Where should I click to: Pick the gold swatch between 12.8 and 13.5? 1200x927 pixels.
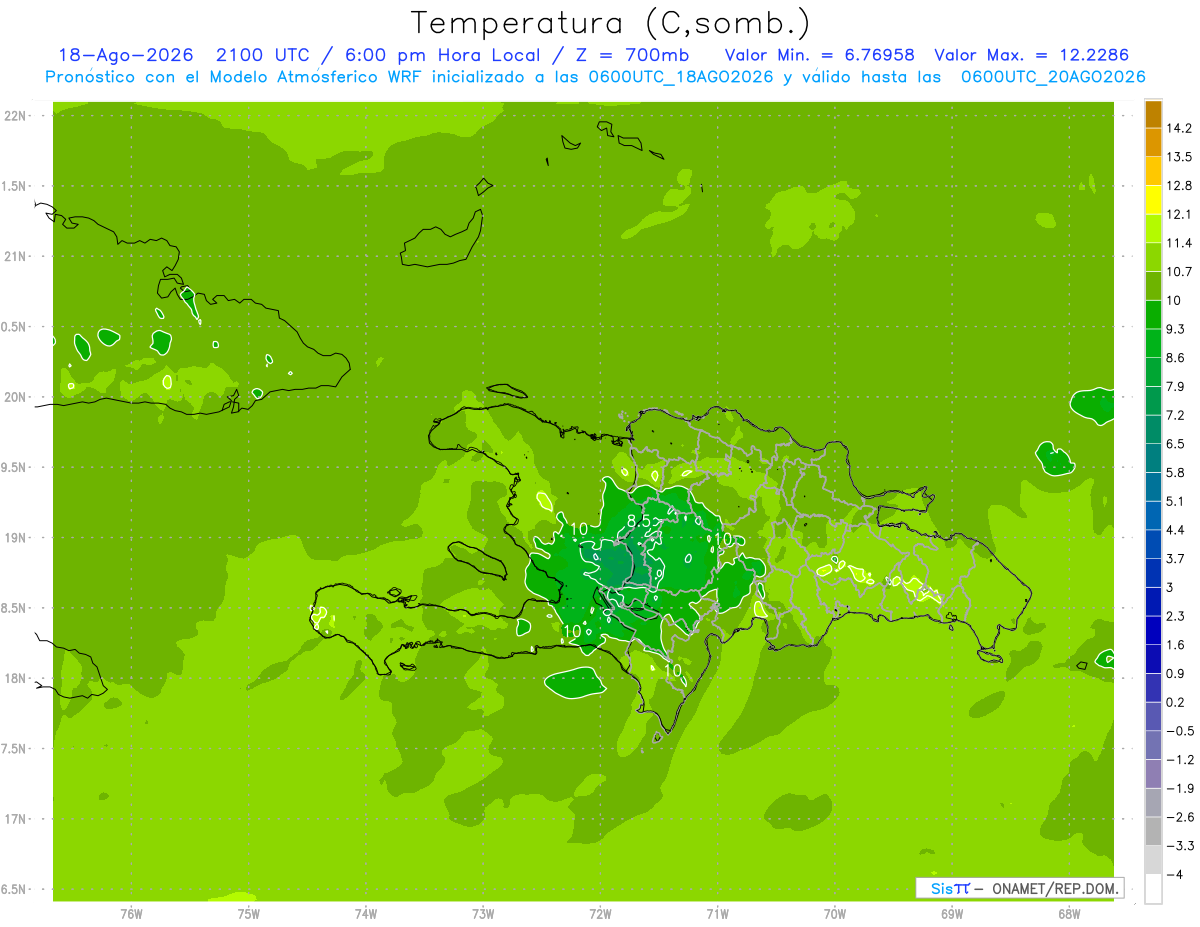click(x=1153, y=171)
